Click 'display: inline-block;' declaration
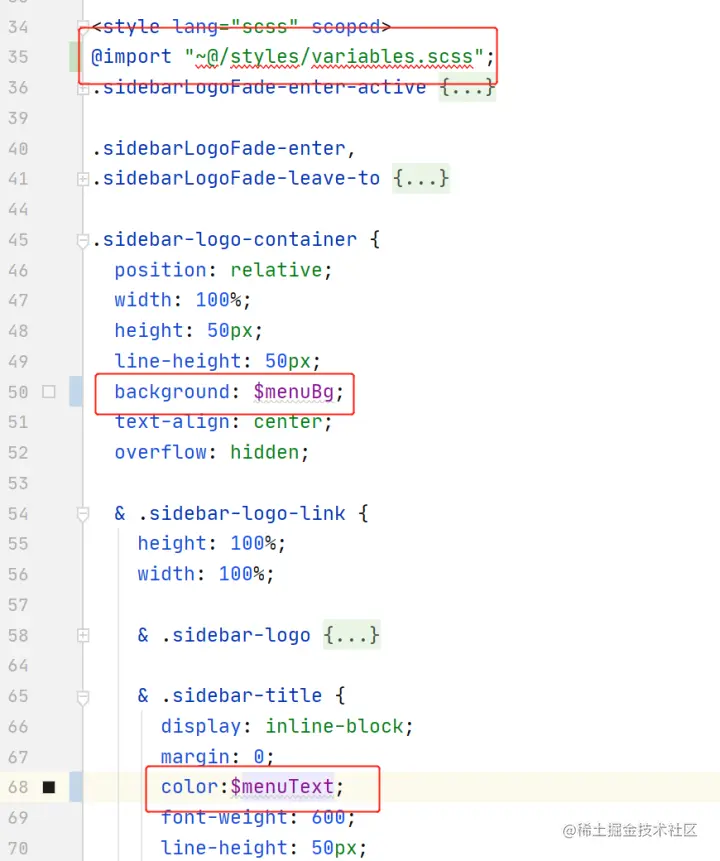 287,726
